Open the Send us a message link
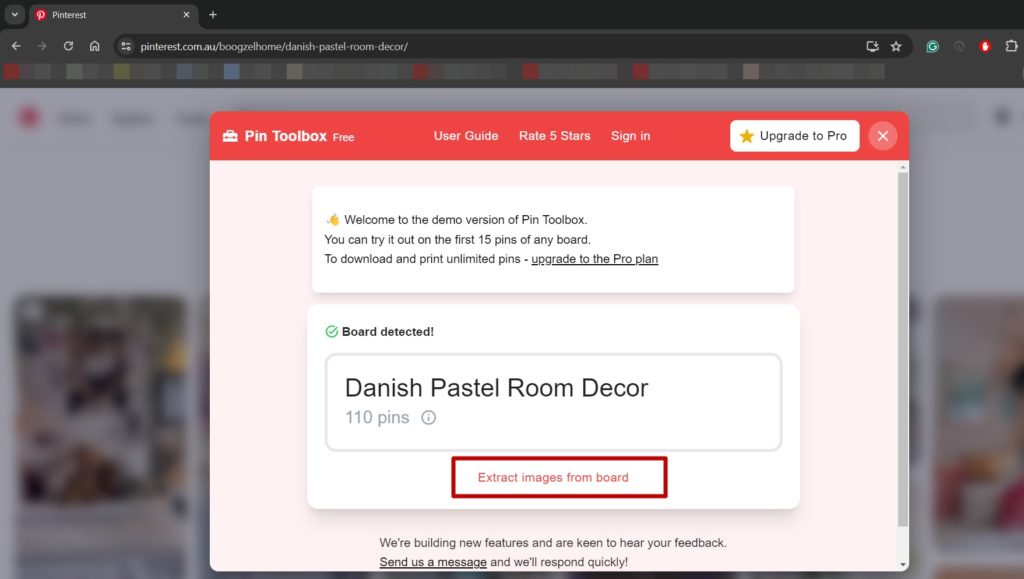The image size is (1024, 579). 433,562
